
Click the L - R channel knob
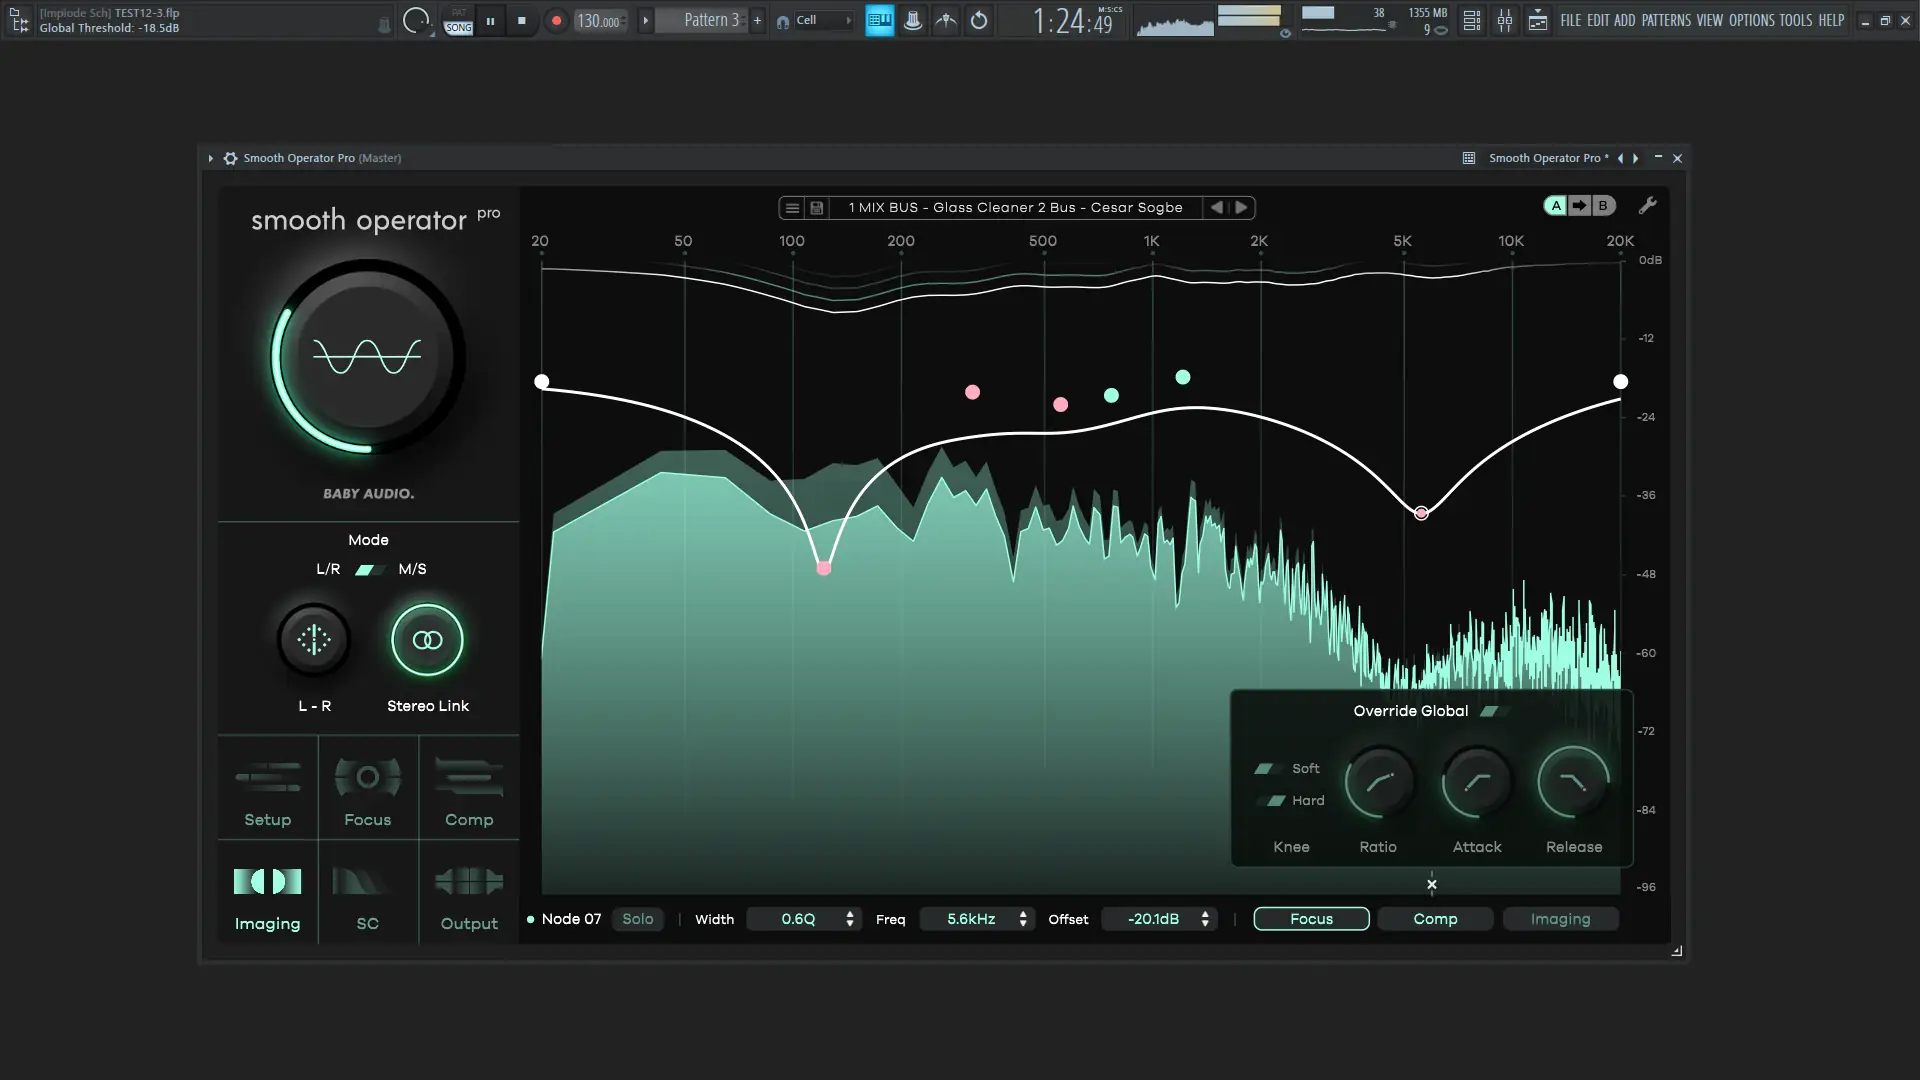coord(314,640)
